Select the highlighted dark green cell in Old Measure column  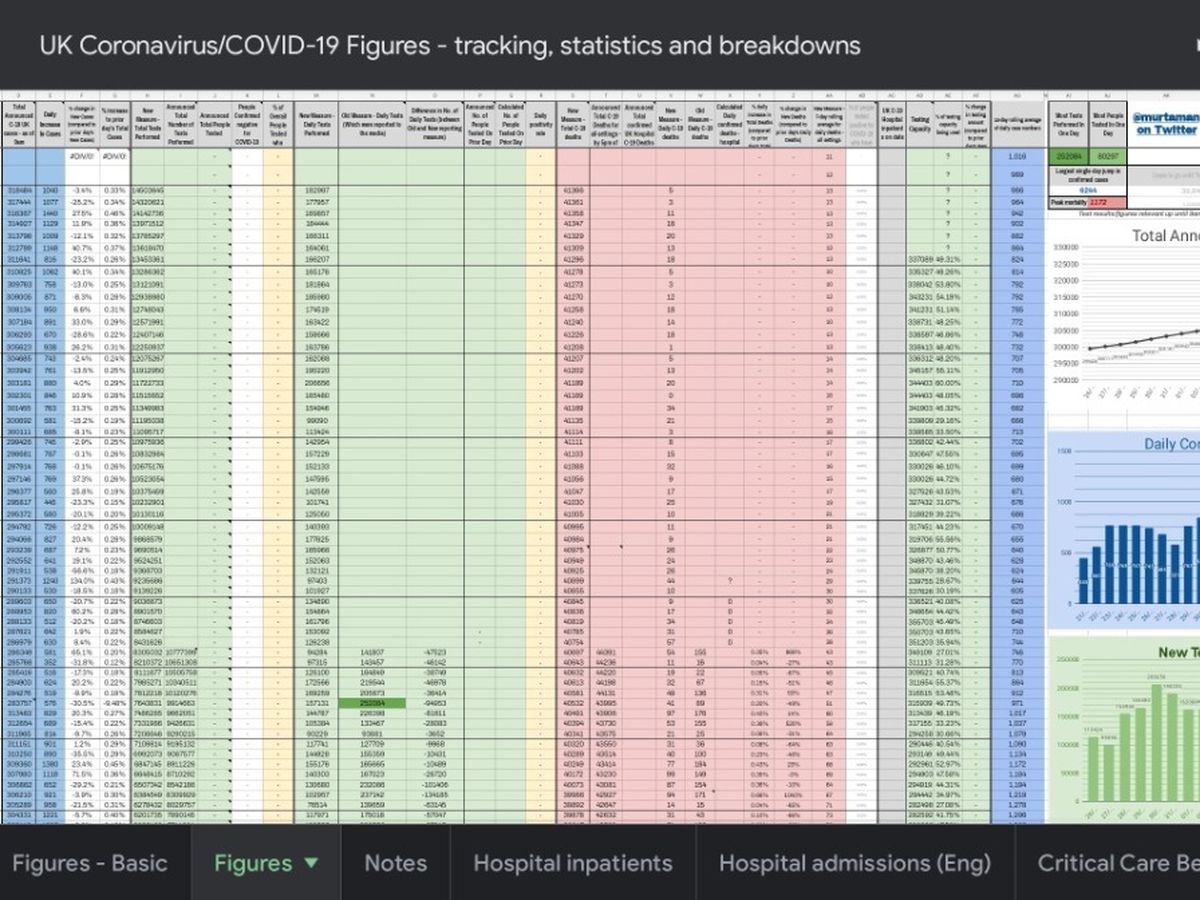pos(371,703)
